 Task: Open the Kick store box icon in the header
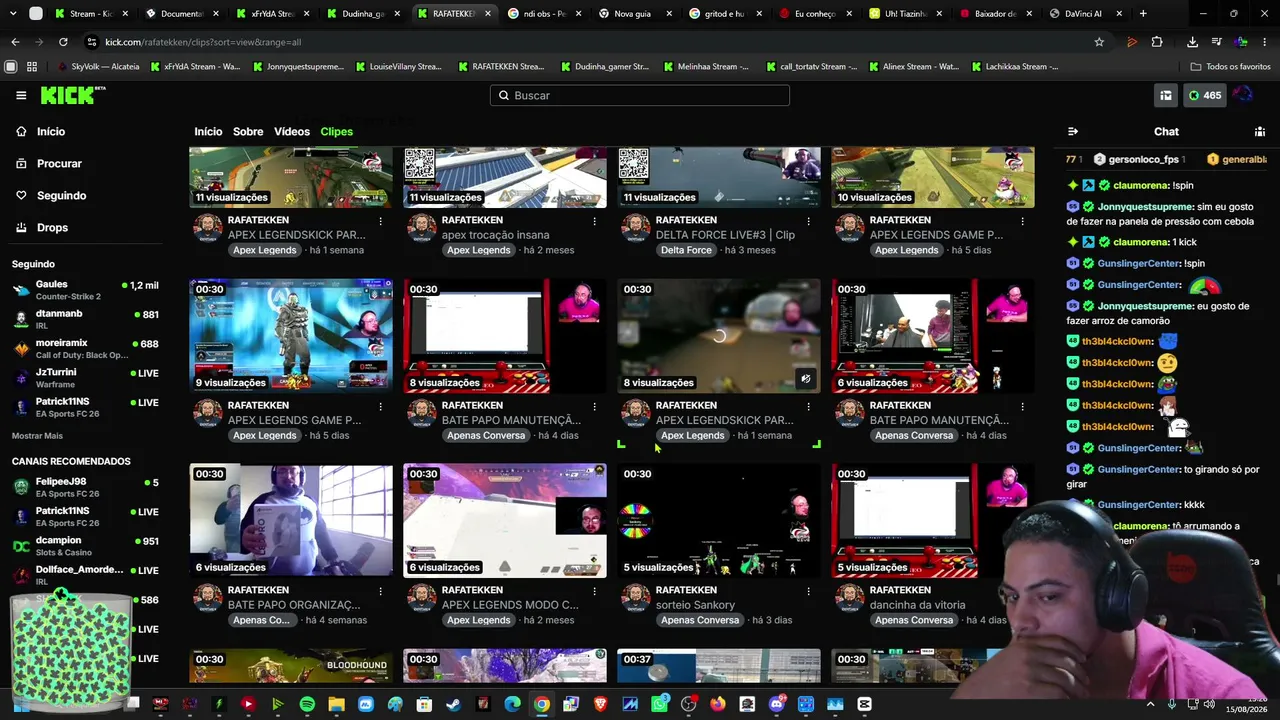(x=1166, y=95)
